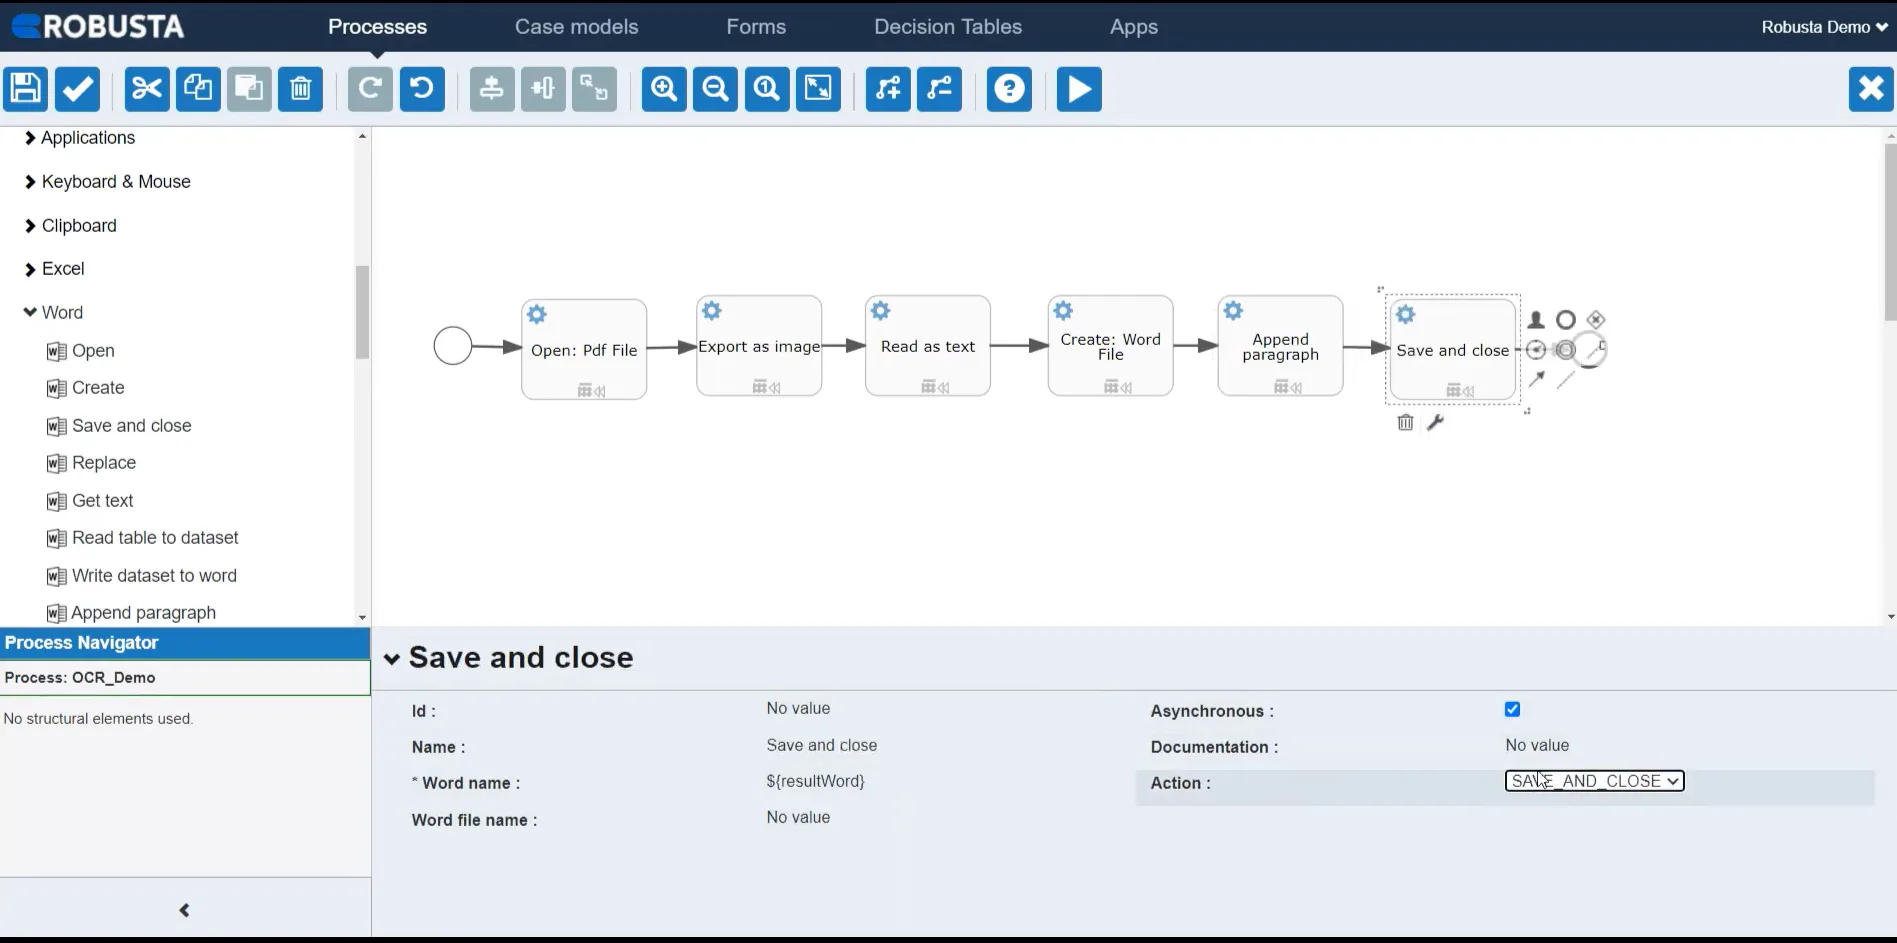Cut the selection with the scissors icon
The height and width of the screenshot is (943, 1897).
(x=147, y=89)
